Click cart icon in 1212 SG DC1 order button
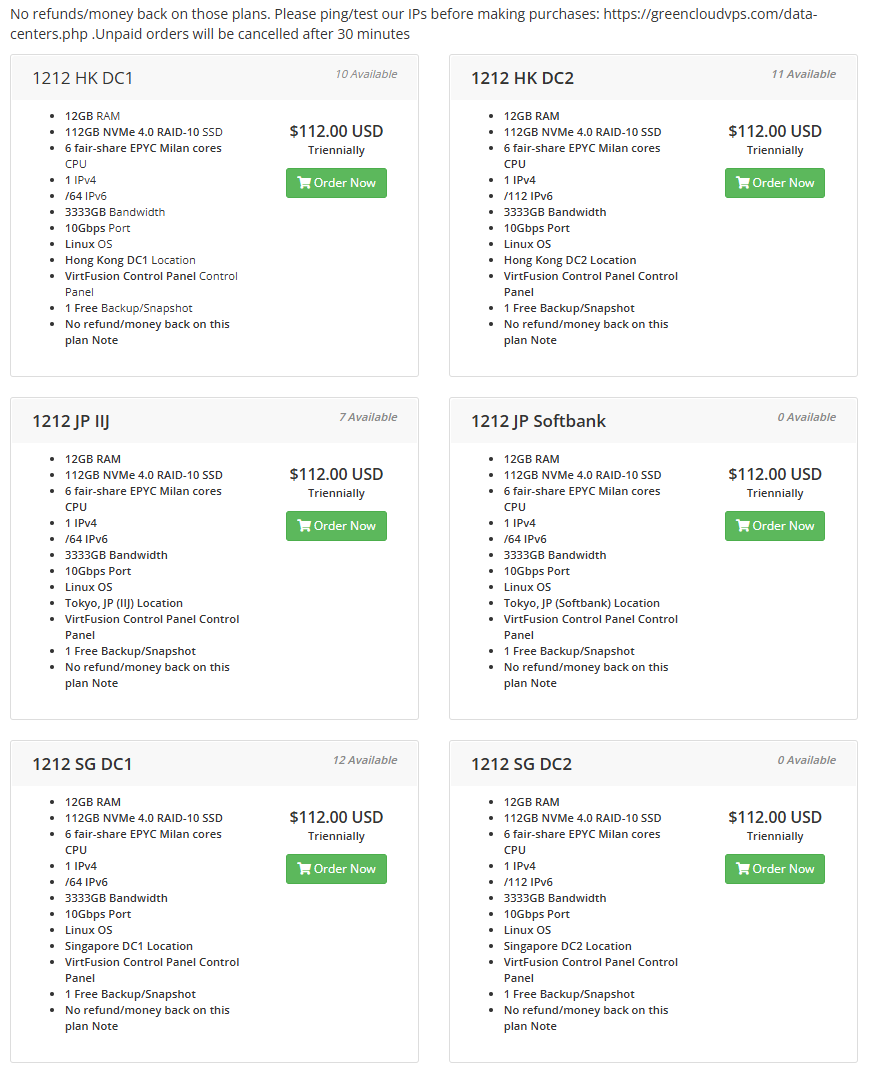 point(304,869)
